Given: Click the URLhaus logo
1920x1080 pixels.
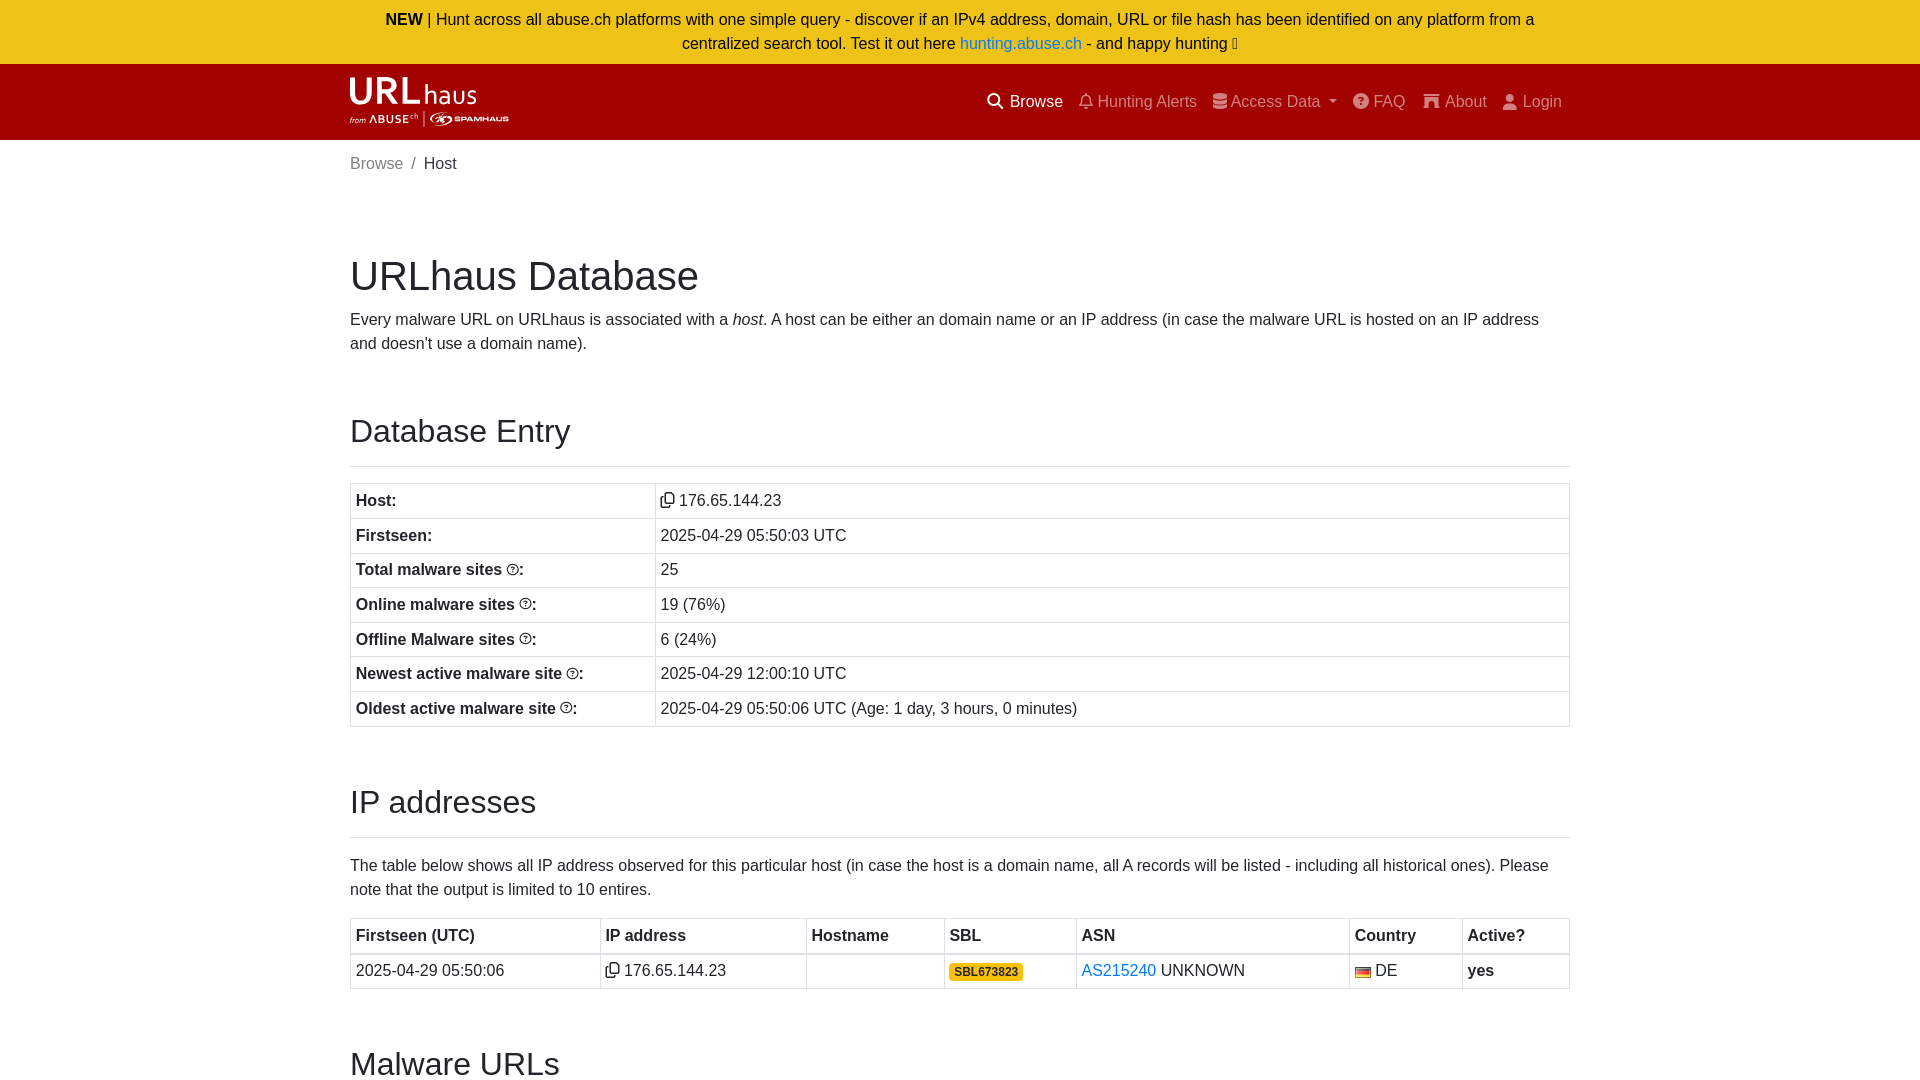Looking at the screenshot, I should pos(429,102).
